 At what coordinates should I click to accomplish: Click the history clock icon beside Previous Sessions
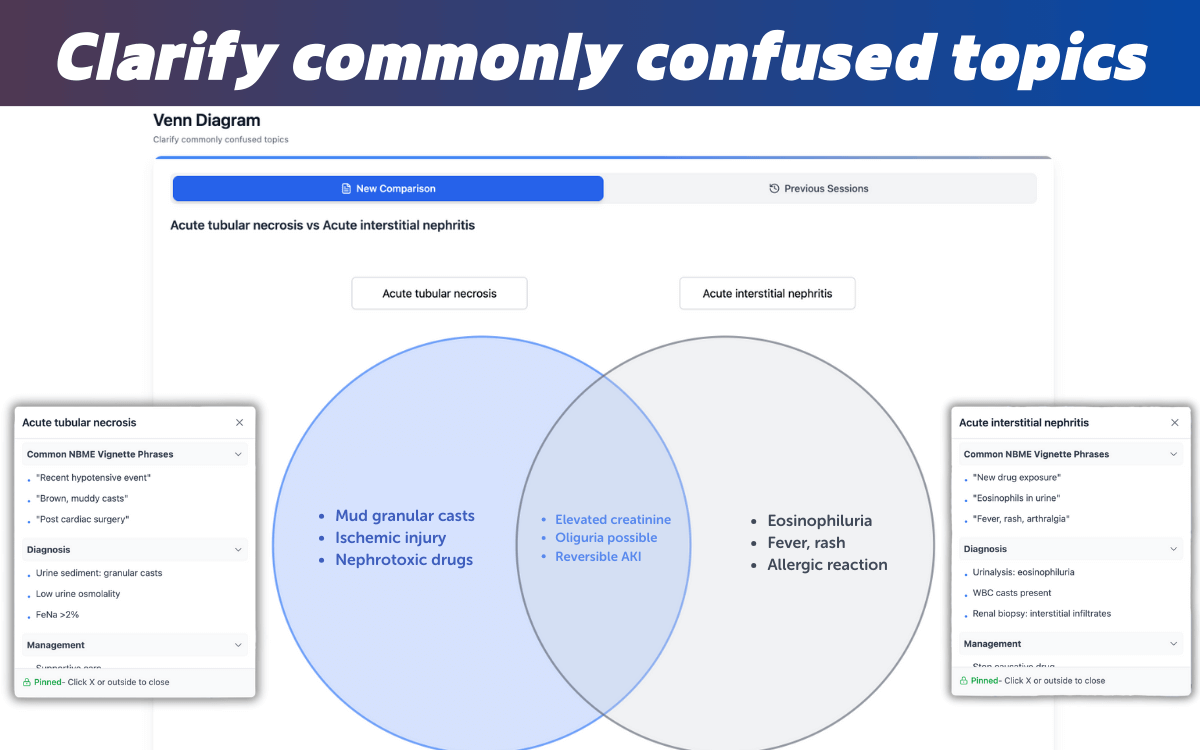tap(774, 189)
